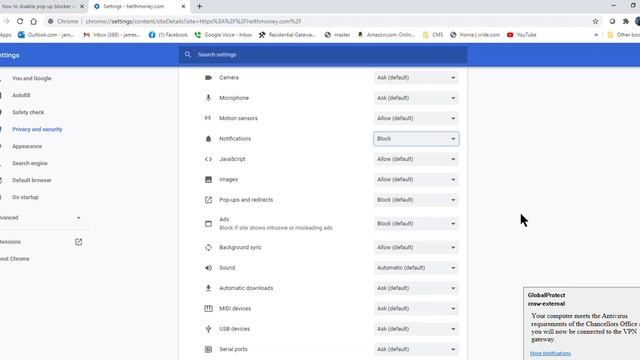Open the Gmail Inbox bookmark
This screenshot has width=640, height=360.
(x=112, y=35)
